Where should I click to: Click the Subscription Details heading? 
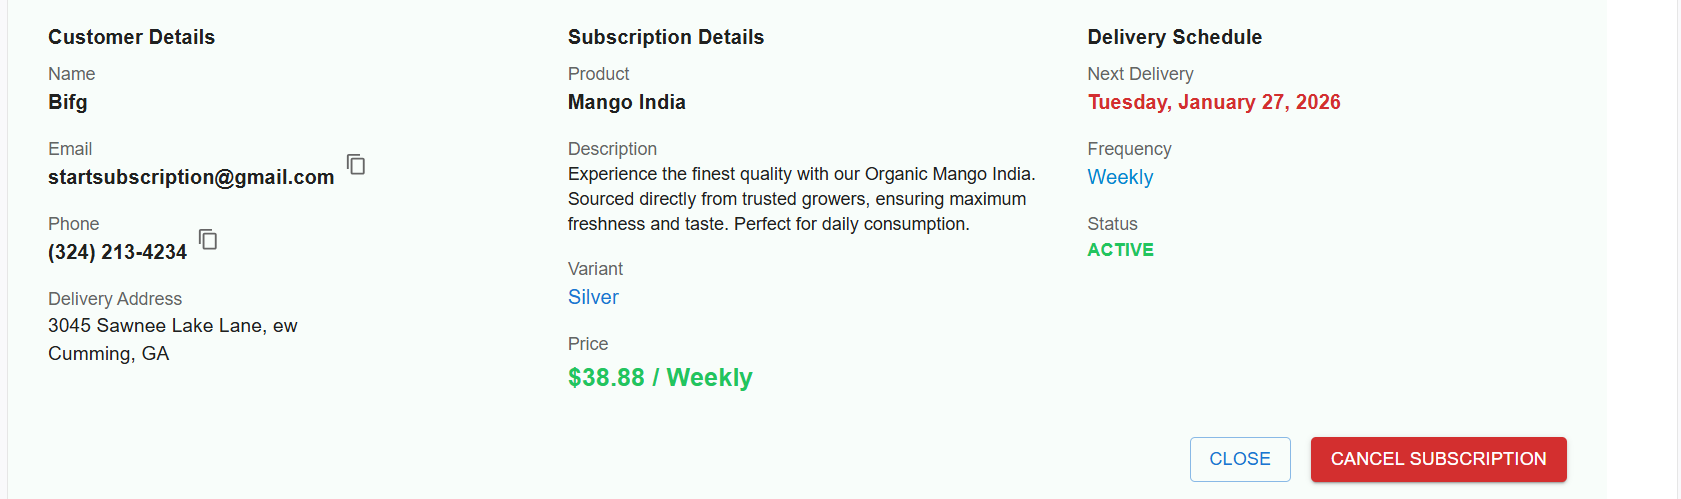665,37
